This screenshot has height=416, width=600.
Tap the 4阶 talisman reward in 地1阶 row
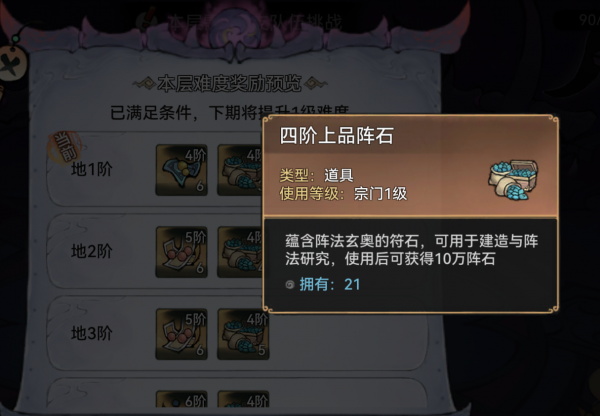181,170
